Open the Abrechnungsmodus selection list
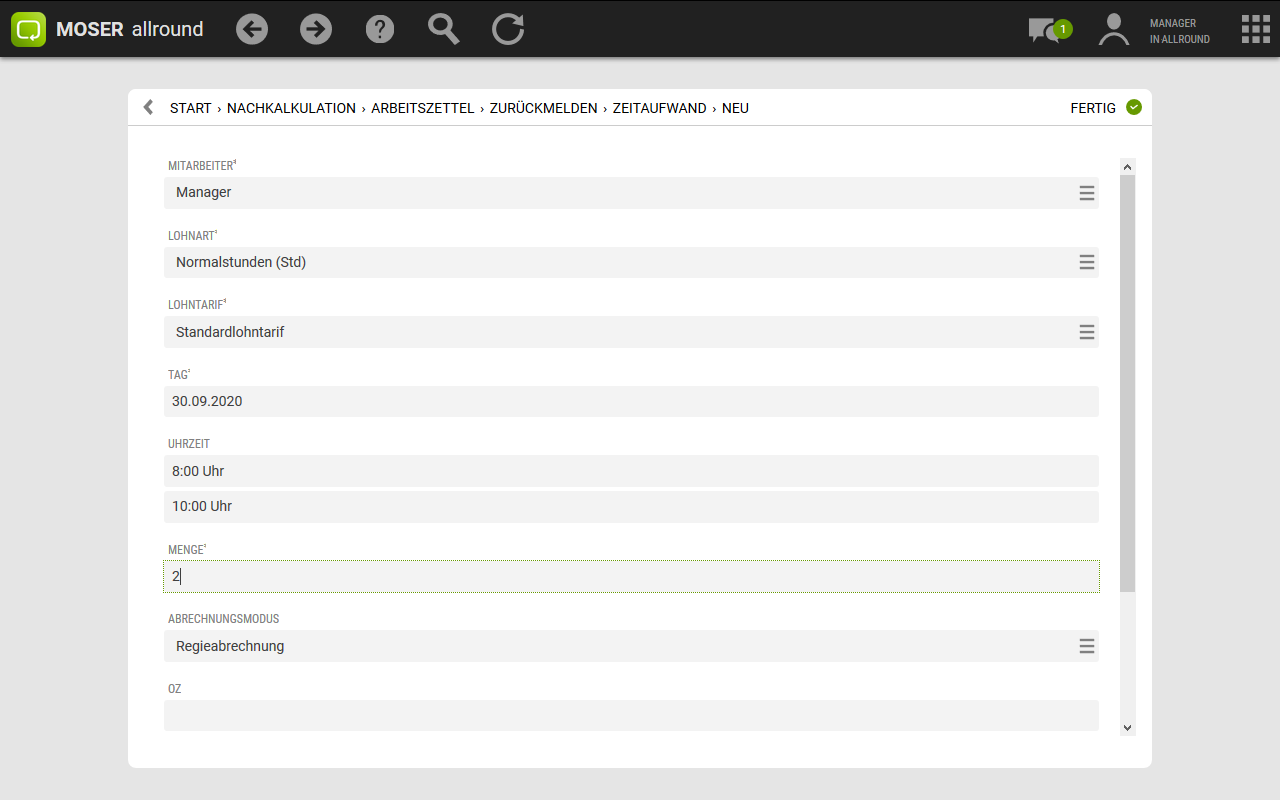Viewport: 1280px width, 800px height. tap(1087, 646)
